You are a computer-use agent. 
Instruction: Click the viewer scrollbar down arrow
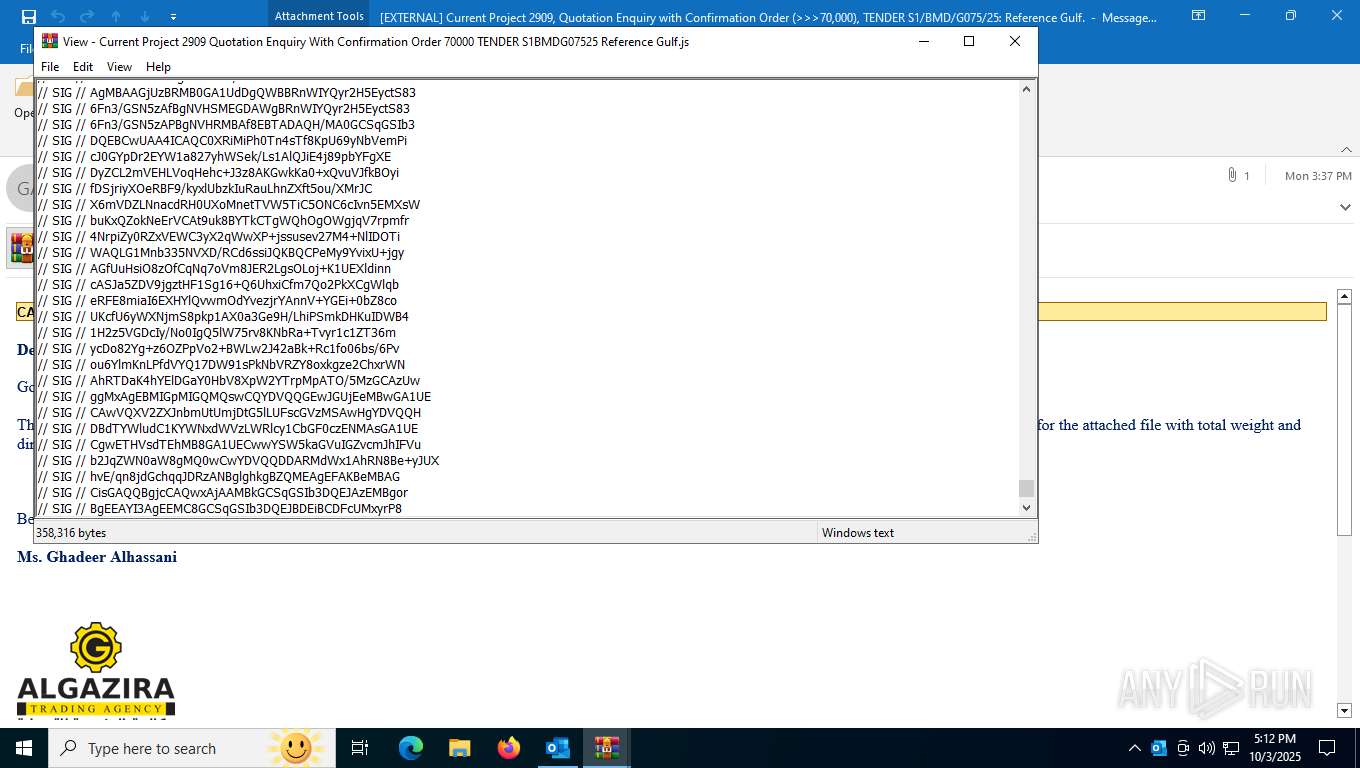[1026, 508]
